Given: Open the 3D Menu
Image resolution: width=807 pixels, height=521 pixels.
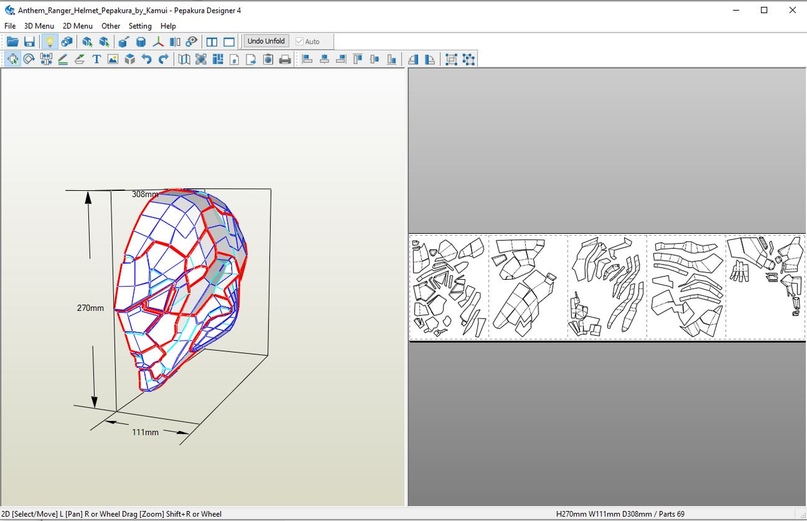Looking at the screenshot, I should point(39,26).
